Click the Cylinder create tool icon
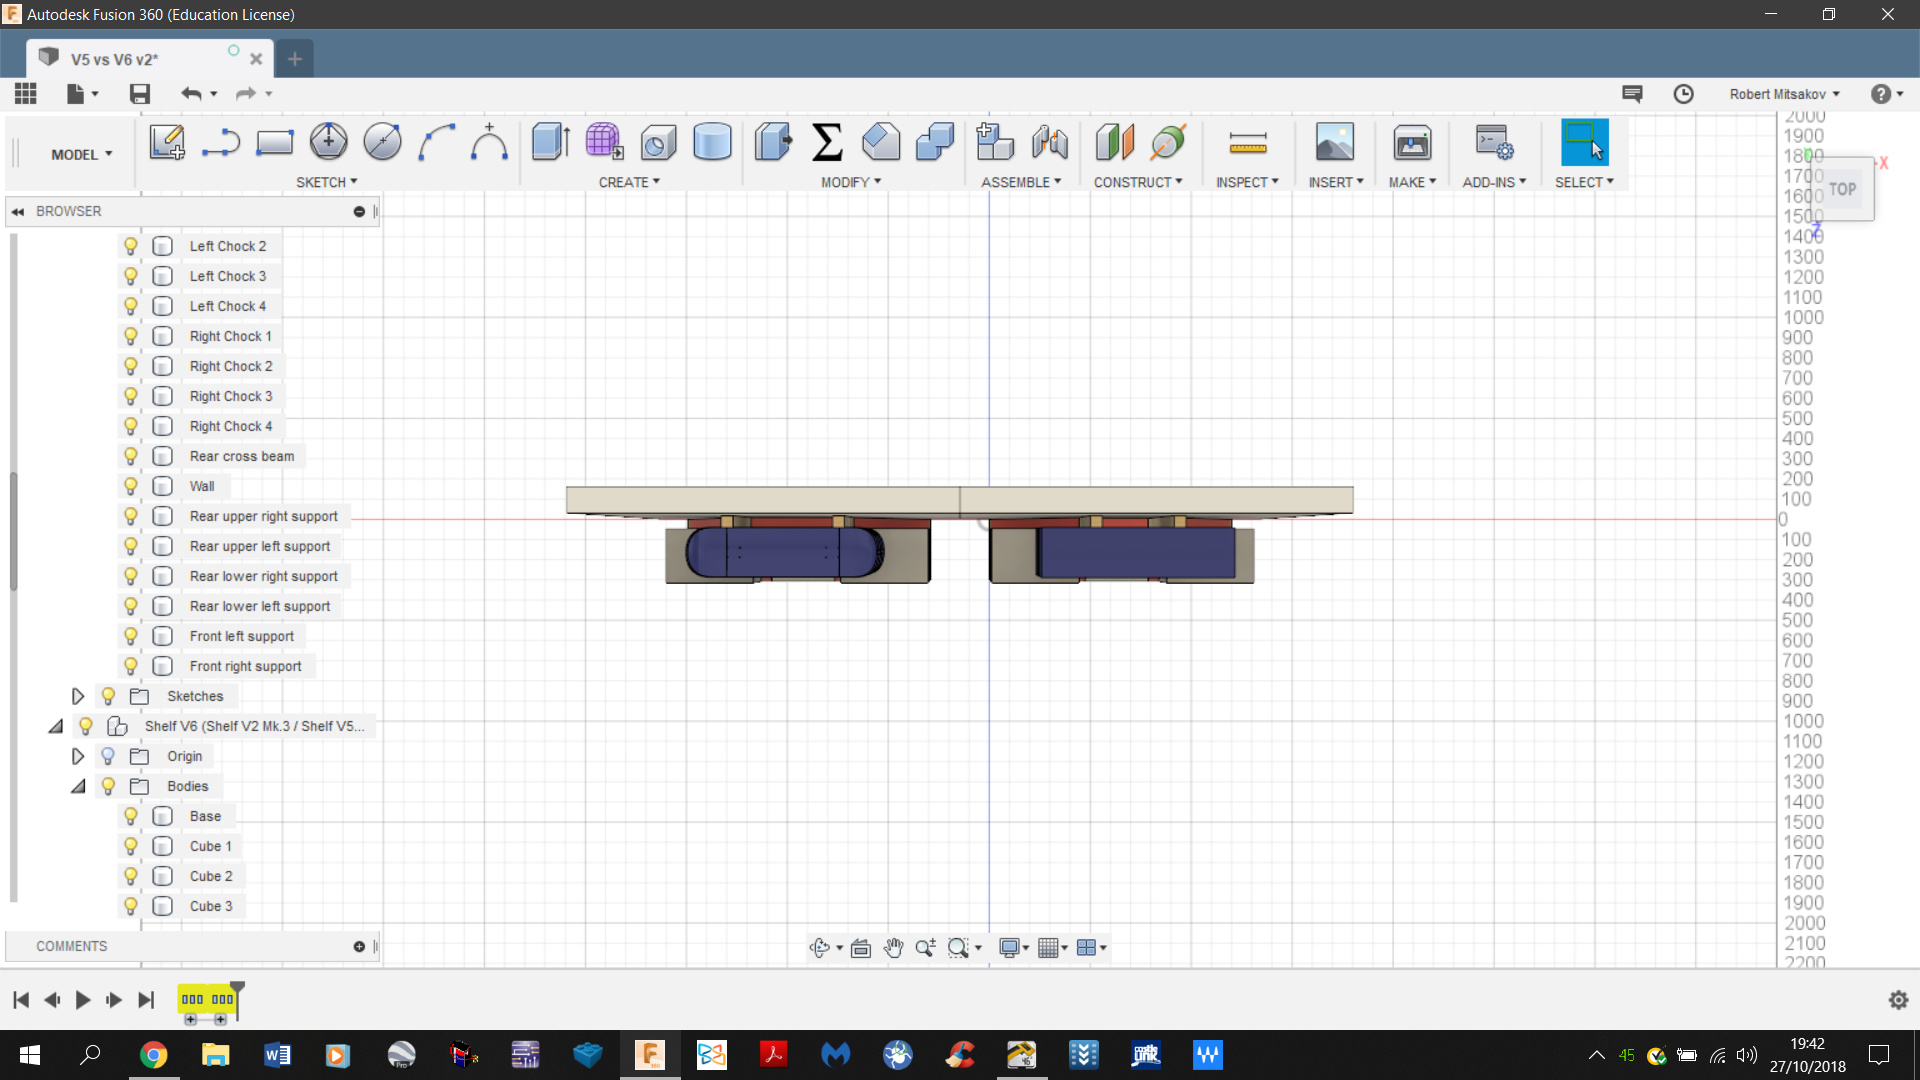This screenshot has width=1920, height=1080. pyautogui.click(x=712, y=142)
